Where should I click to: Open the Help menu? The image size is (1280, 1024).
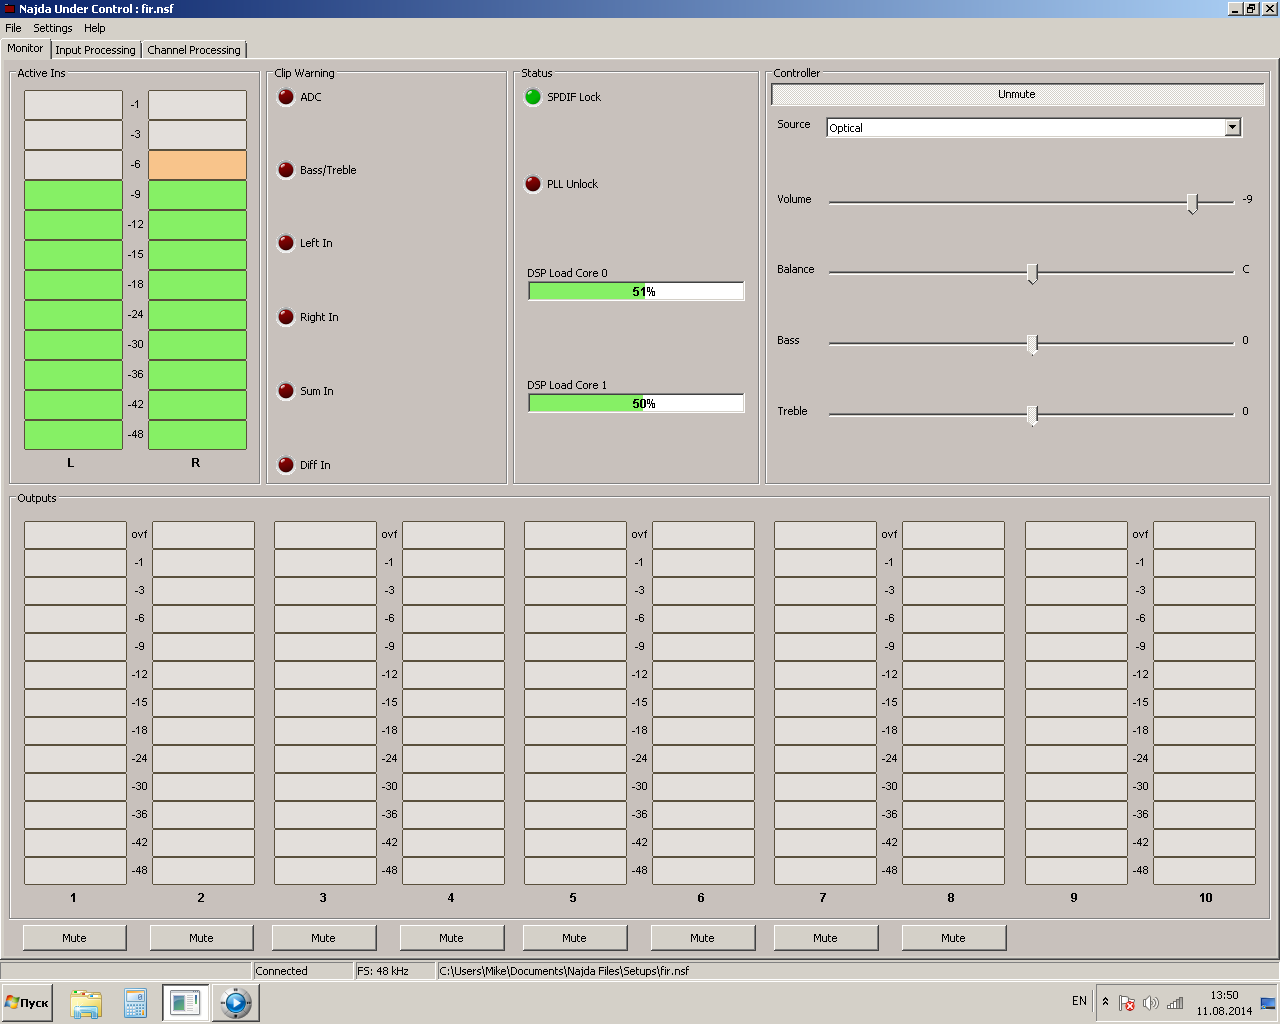click(95, 28)
